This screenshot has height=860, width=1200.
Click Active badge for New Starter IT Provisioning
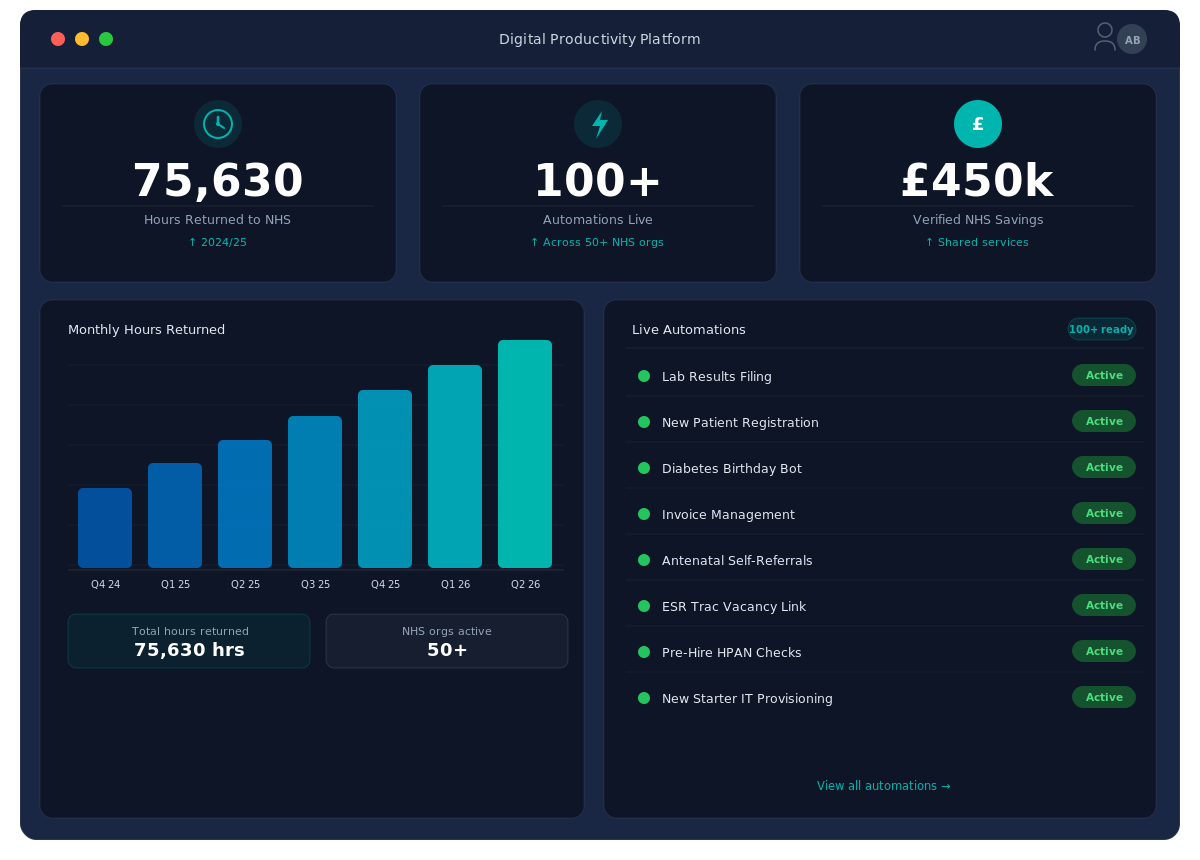point(1104,697)
